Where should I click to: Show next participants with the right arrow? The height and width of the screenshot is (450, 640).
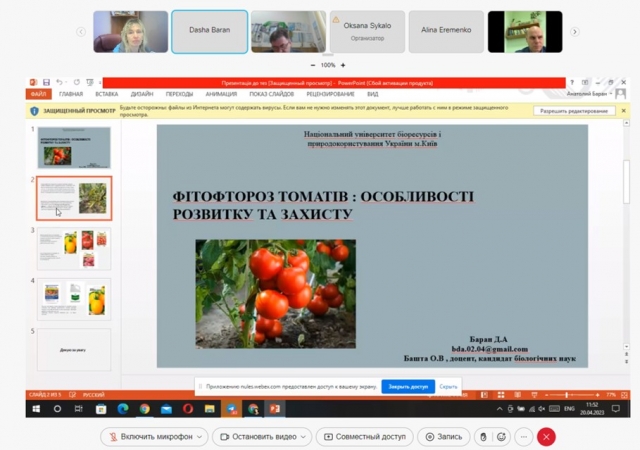click(x=575, y=32)
